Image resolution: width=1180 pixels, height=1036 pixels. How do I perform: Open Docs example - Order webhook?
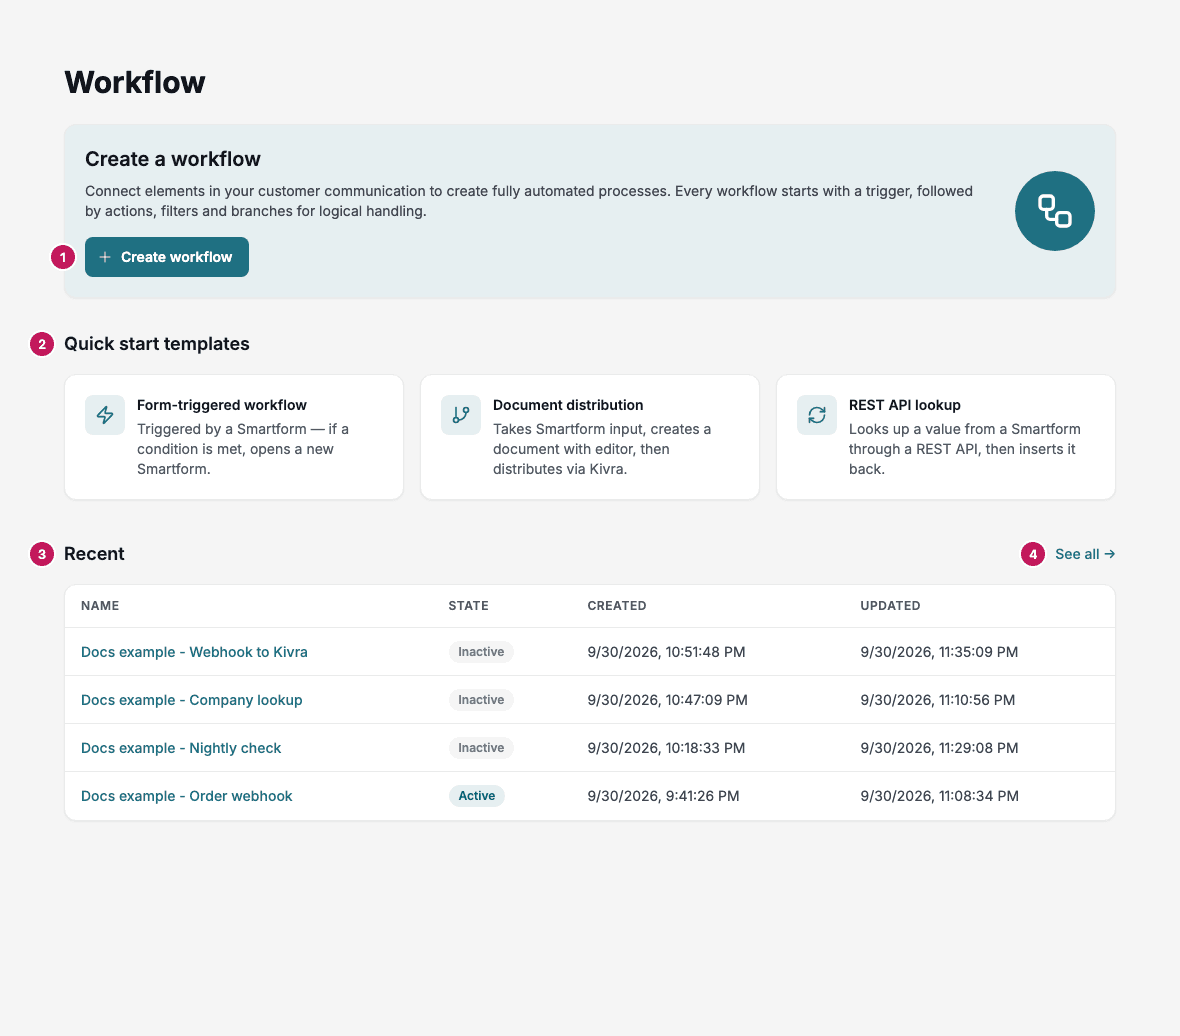point(187,796)
